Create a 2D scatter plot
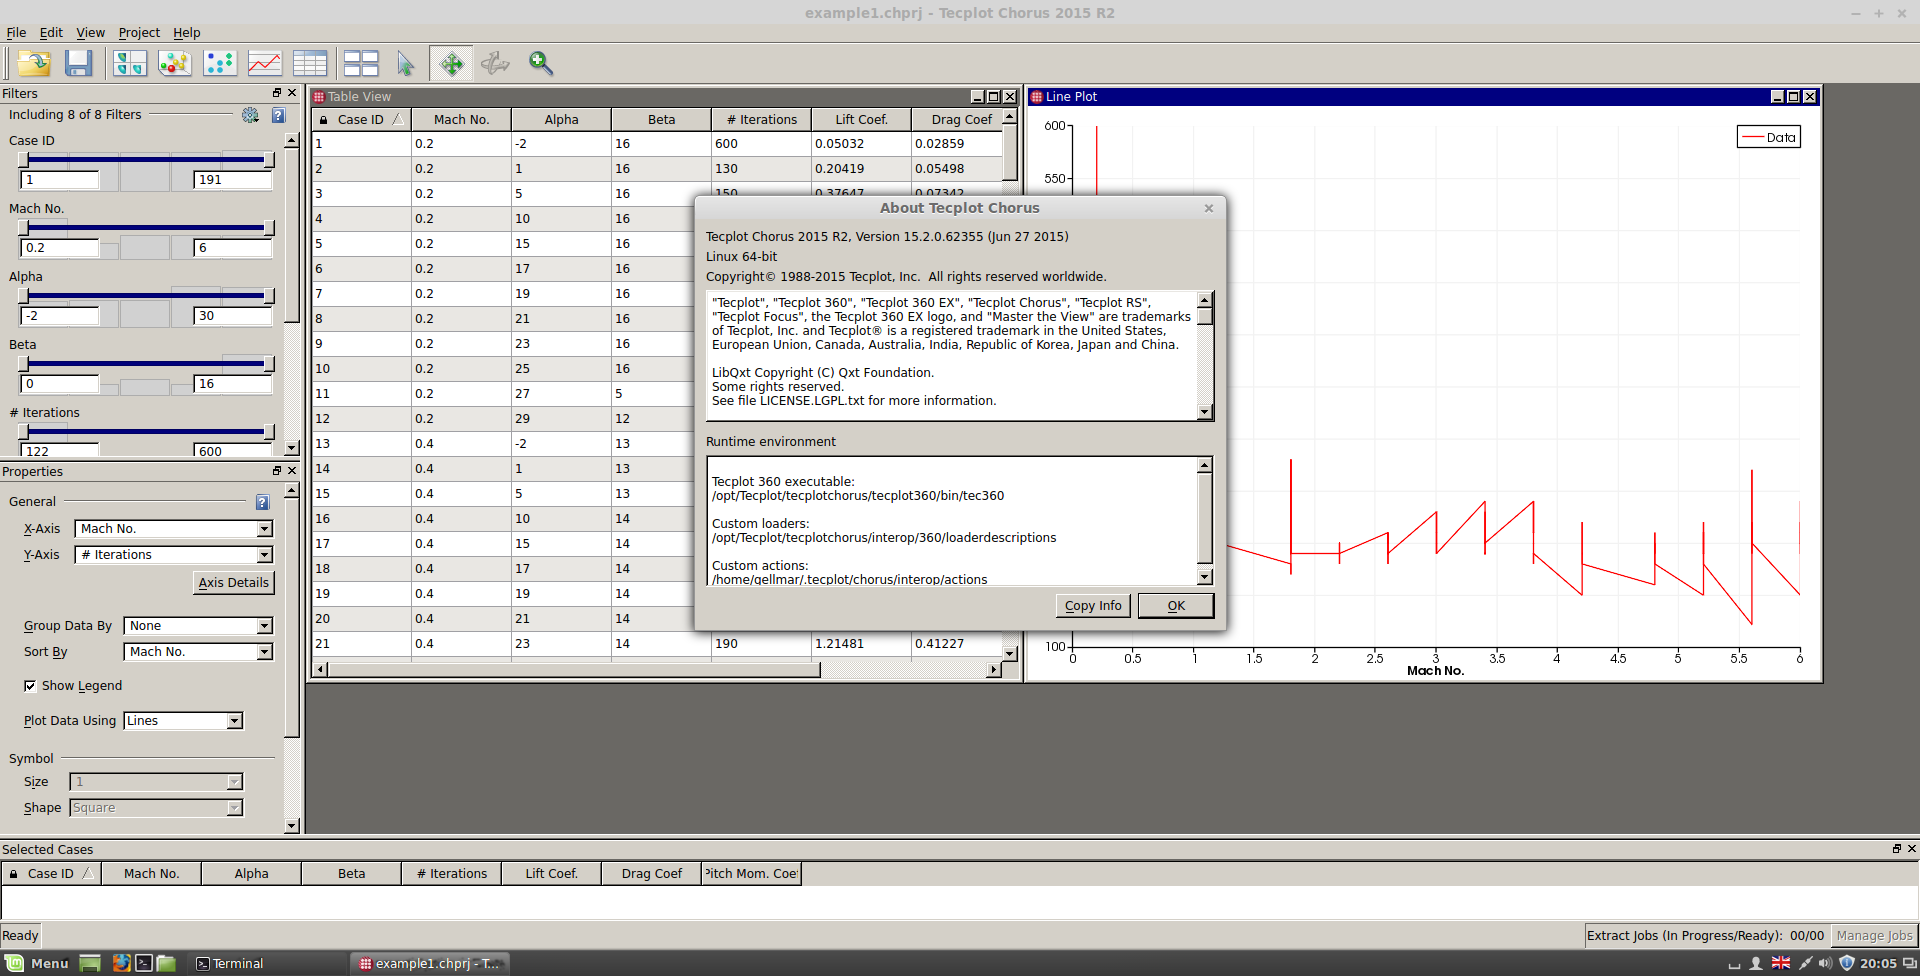Viewport: 1920px width, 976px height. tap(219, 63)
